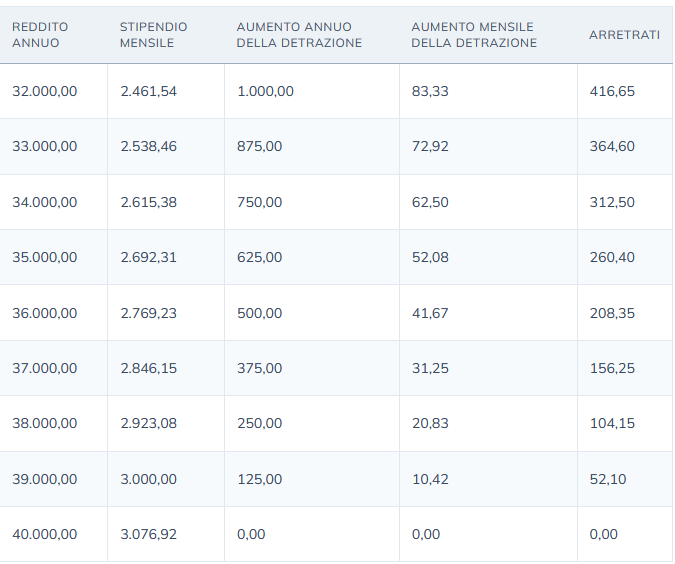The height and width of the screenshot is (564, 675).
Task: Click the 52,08 monthly increase cell
Action: [430, 257]
